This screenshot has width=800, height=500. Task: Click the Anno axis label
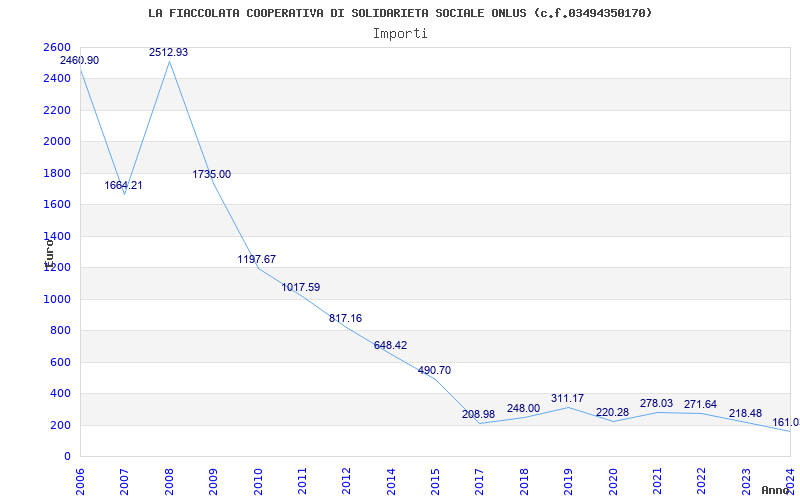[776, 490]
